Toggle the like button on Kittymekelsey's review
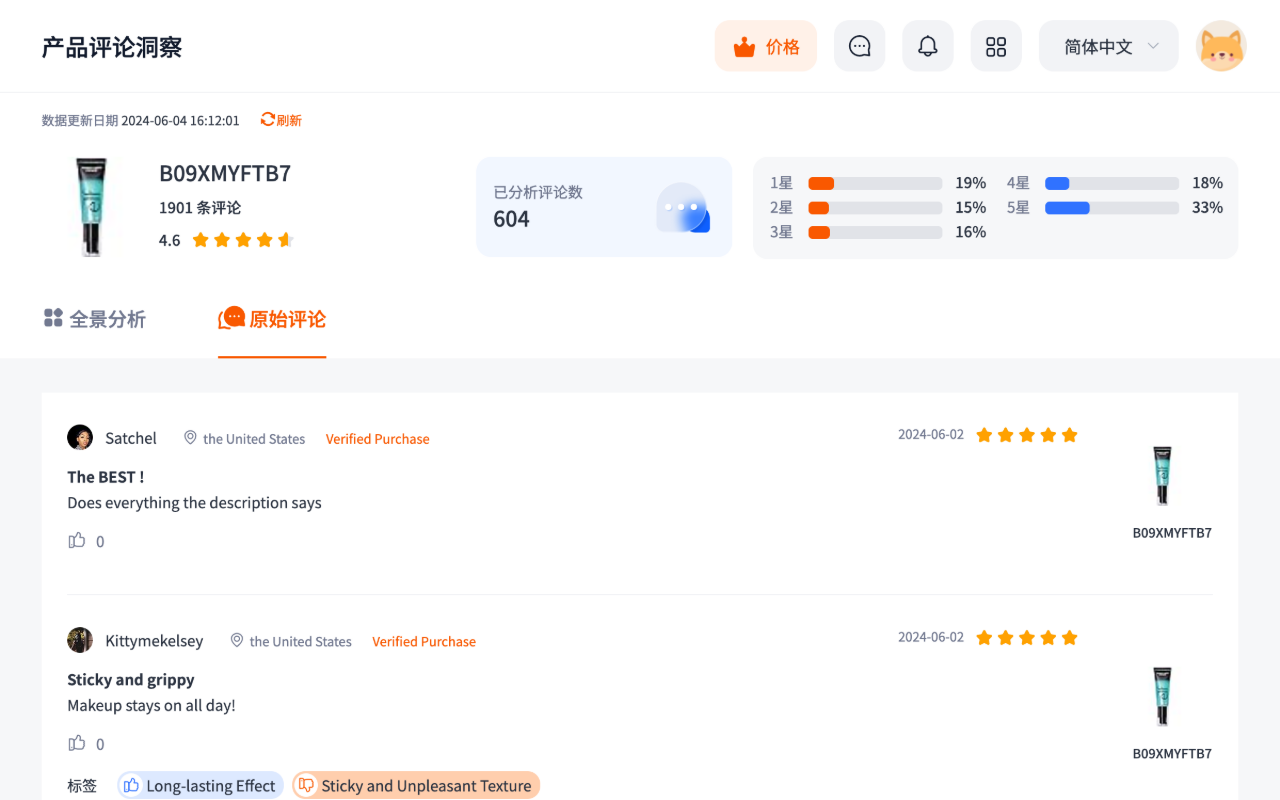Screen dimensions: 1280x800 tap(77, 743)
